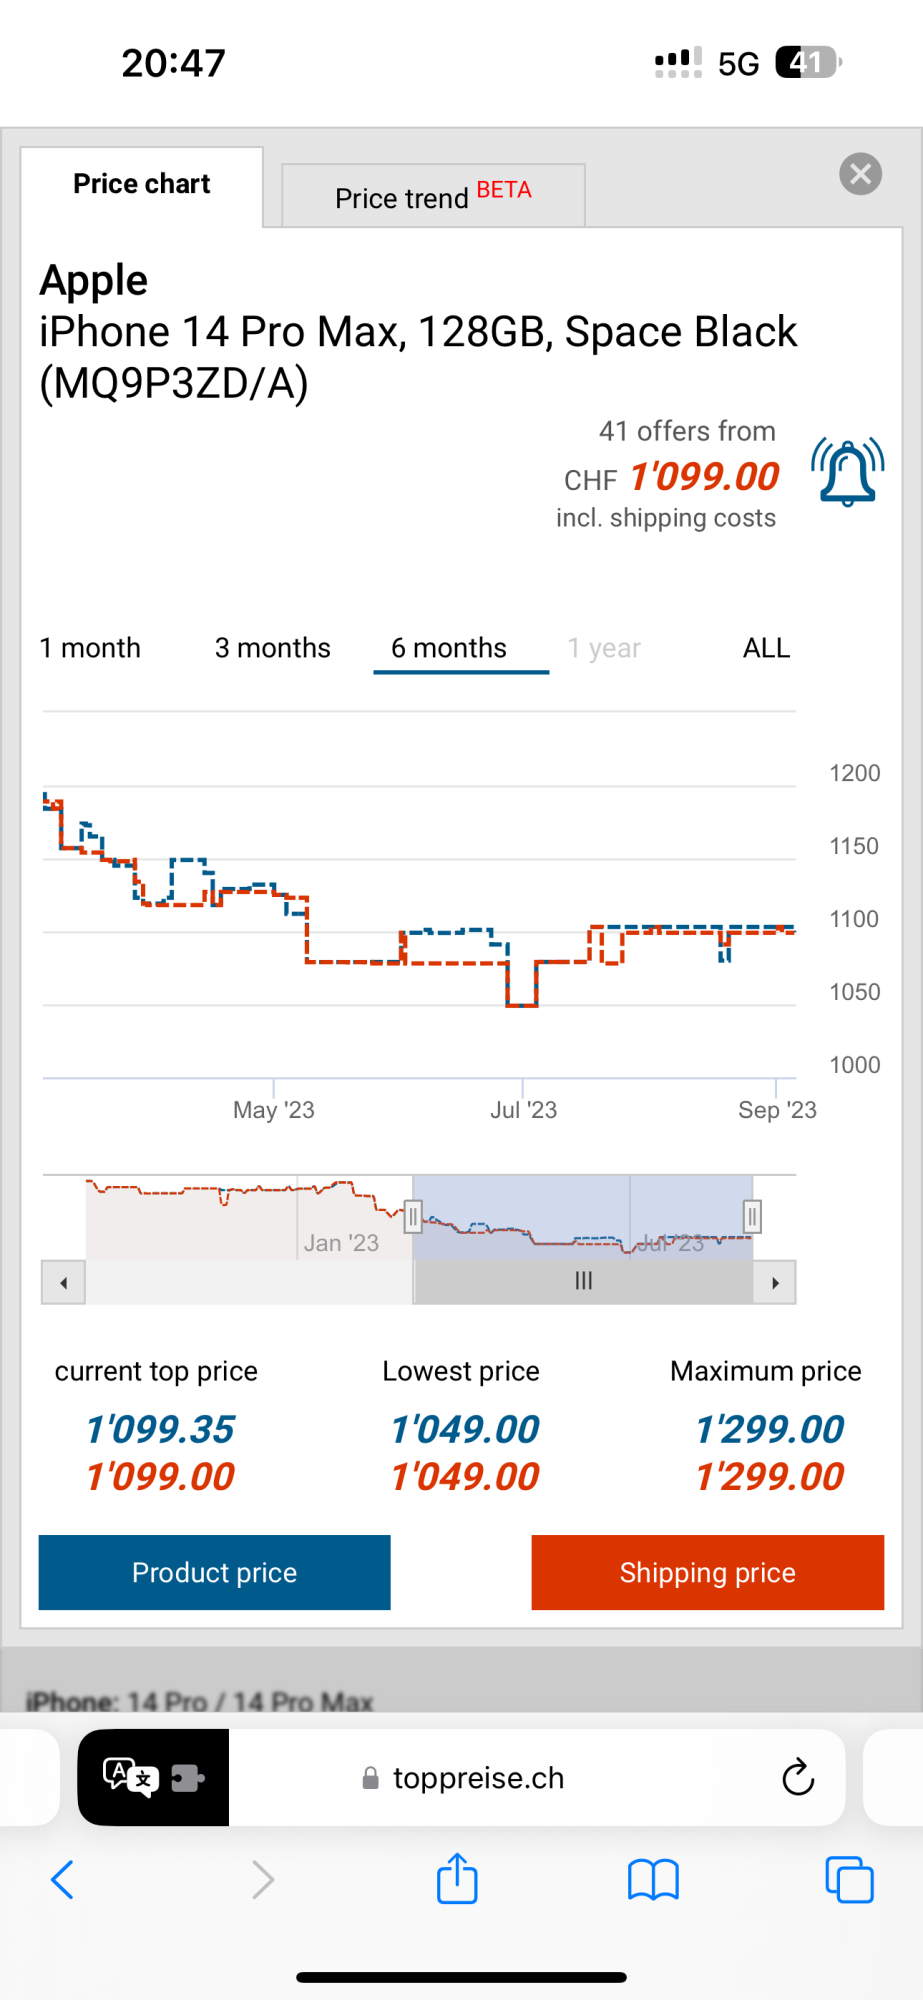Select the ALL time range
The height and width of the screenshot is (2000, 923).
pos(766,648)
